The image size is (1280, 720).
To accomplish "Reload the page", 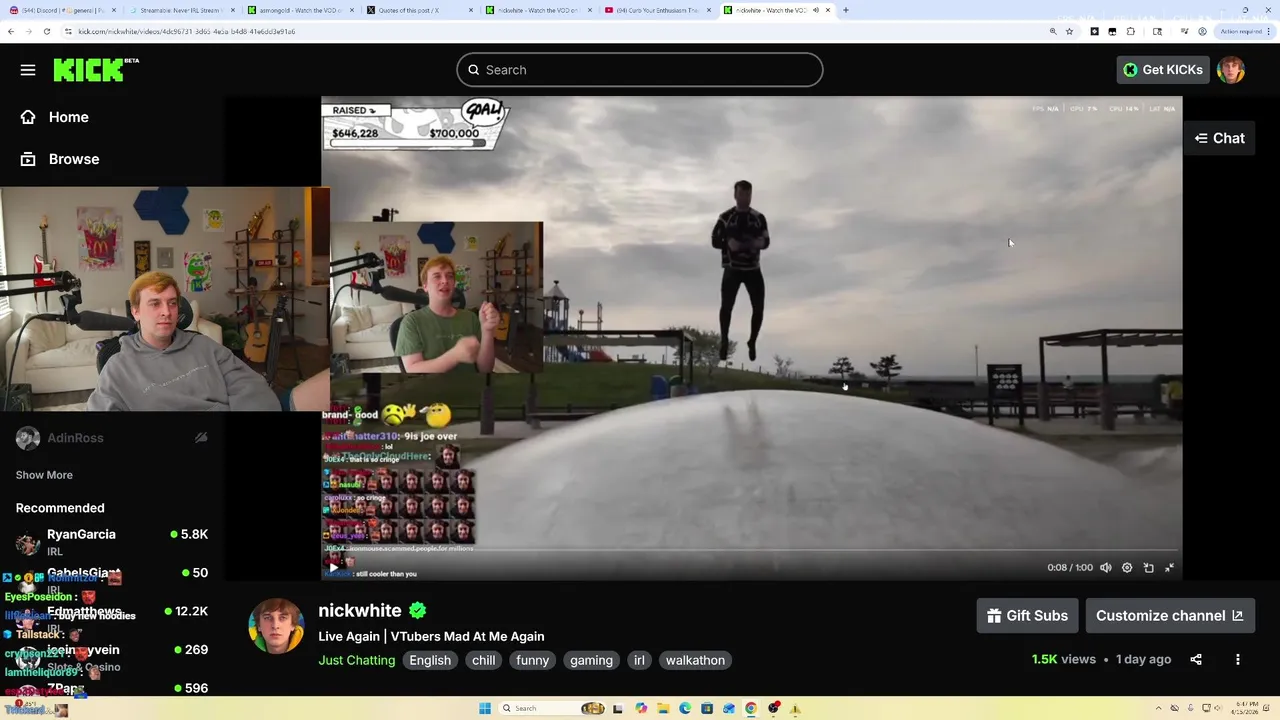I will (x=47, y=31).
